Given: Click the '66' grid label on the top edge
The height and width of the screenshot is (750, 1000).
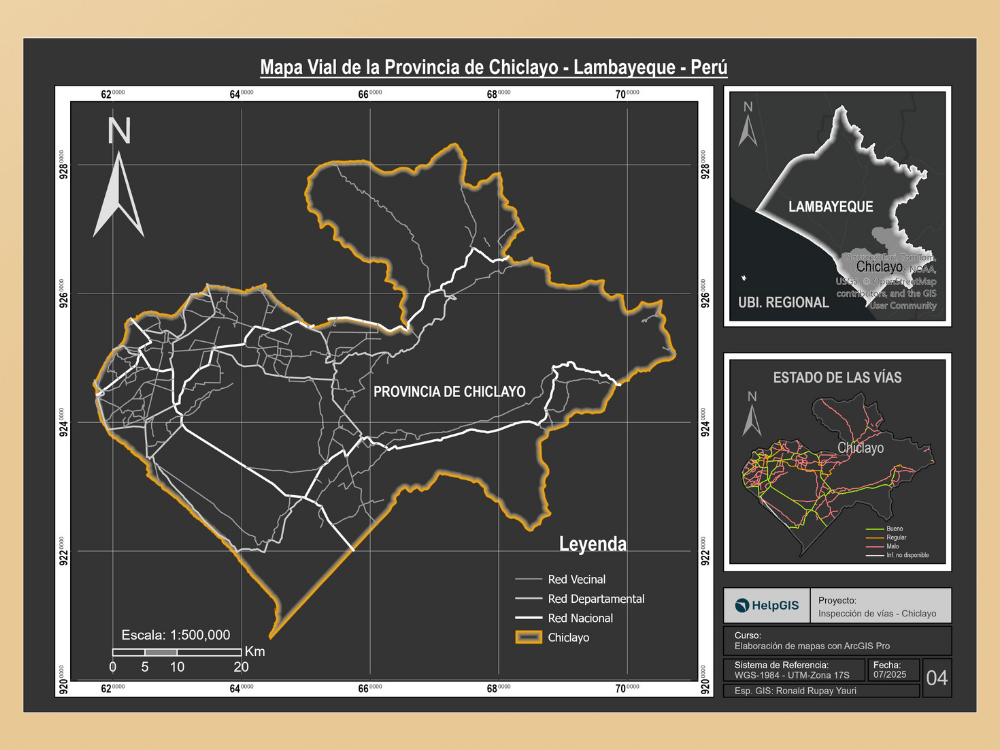Looking at the screenshot, I should pyautogui.click(x=370, y=94).
